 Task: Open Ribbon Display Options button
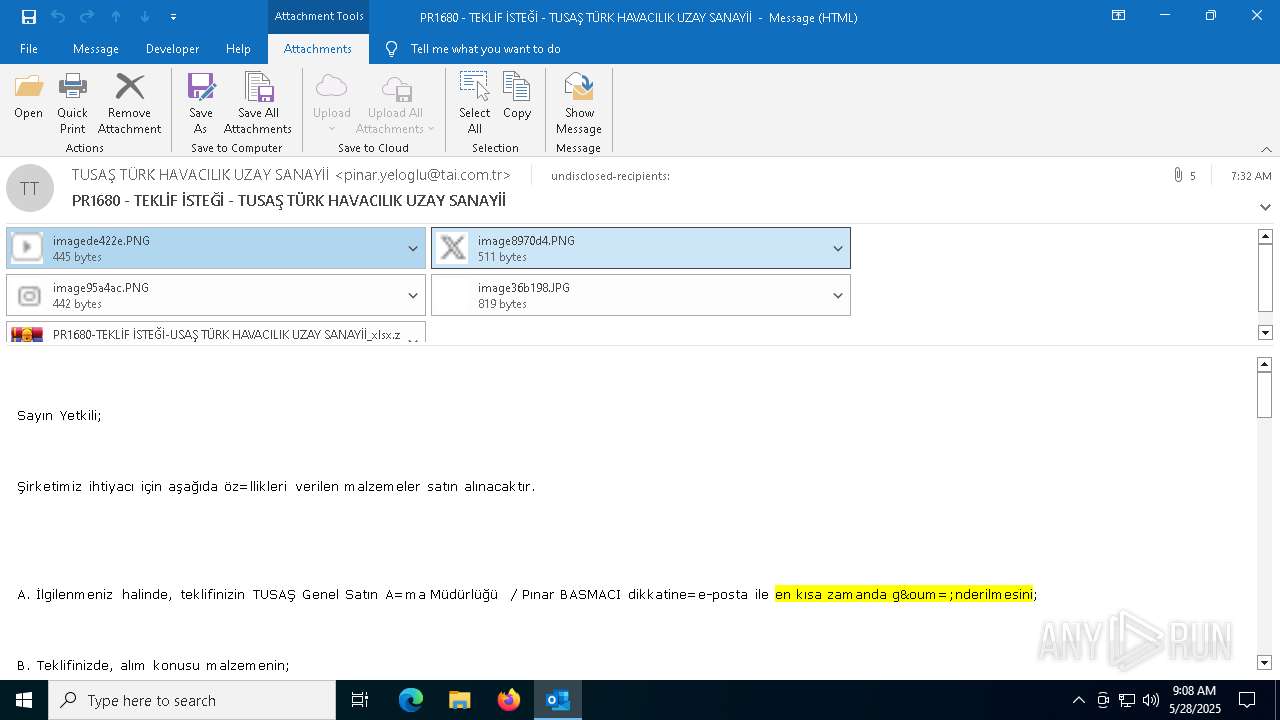tap(1118, 15)
